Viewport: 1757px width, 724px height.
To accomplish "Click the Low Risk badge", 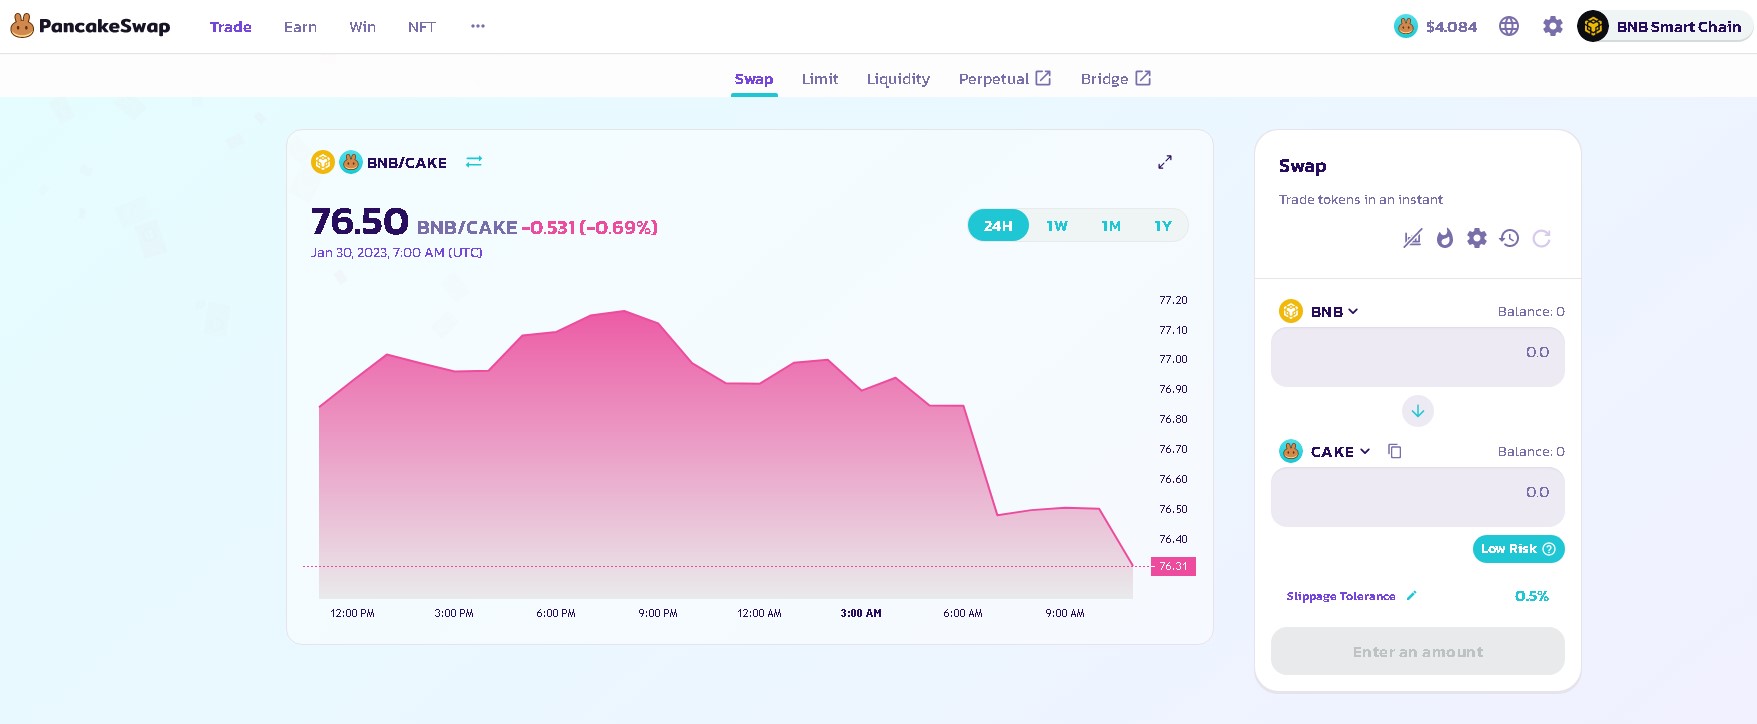I will click(1517, 549).
